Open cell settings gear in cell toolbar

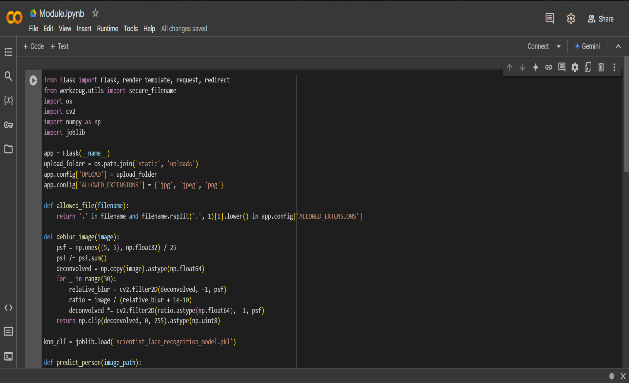575,67
